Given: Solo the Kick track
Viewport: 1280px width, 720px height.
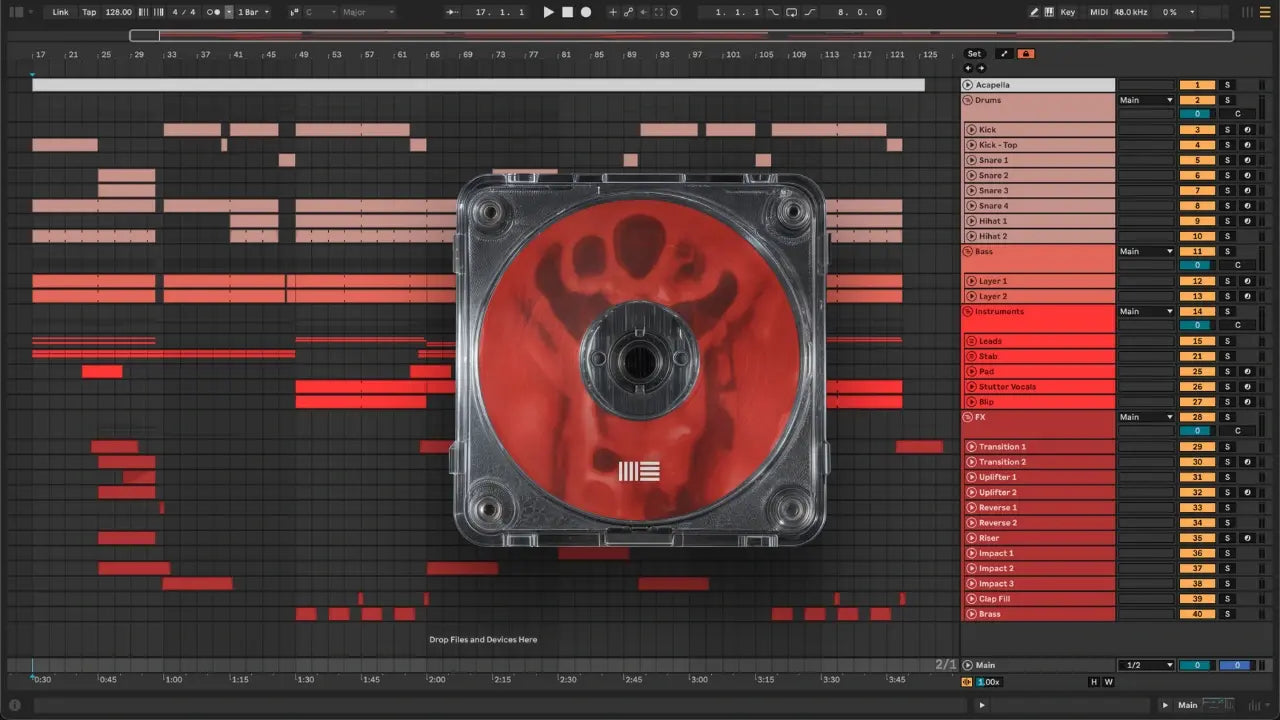Looking at the screenshot, I should [x=1227, y=130].
